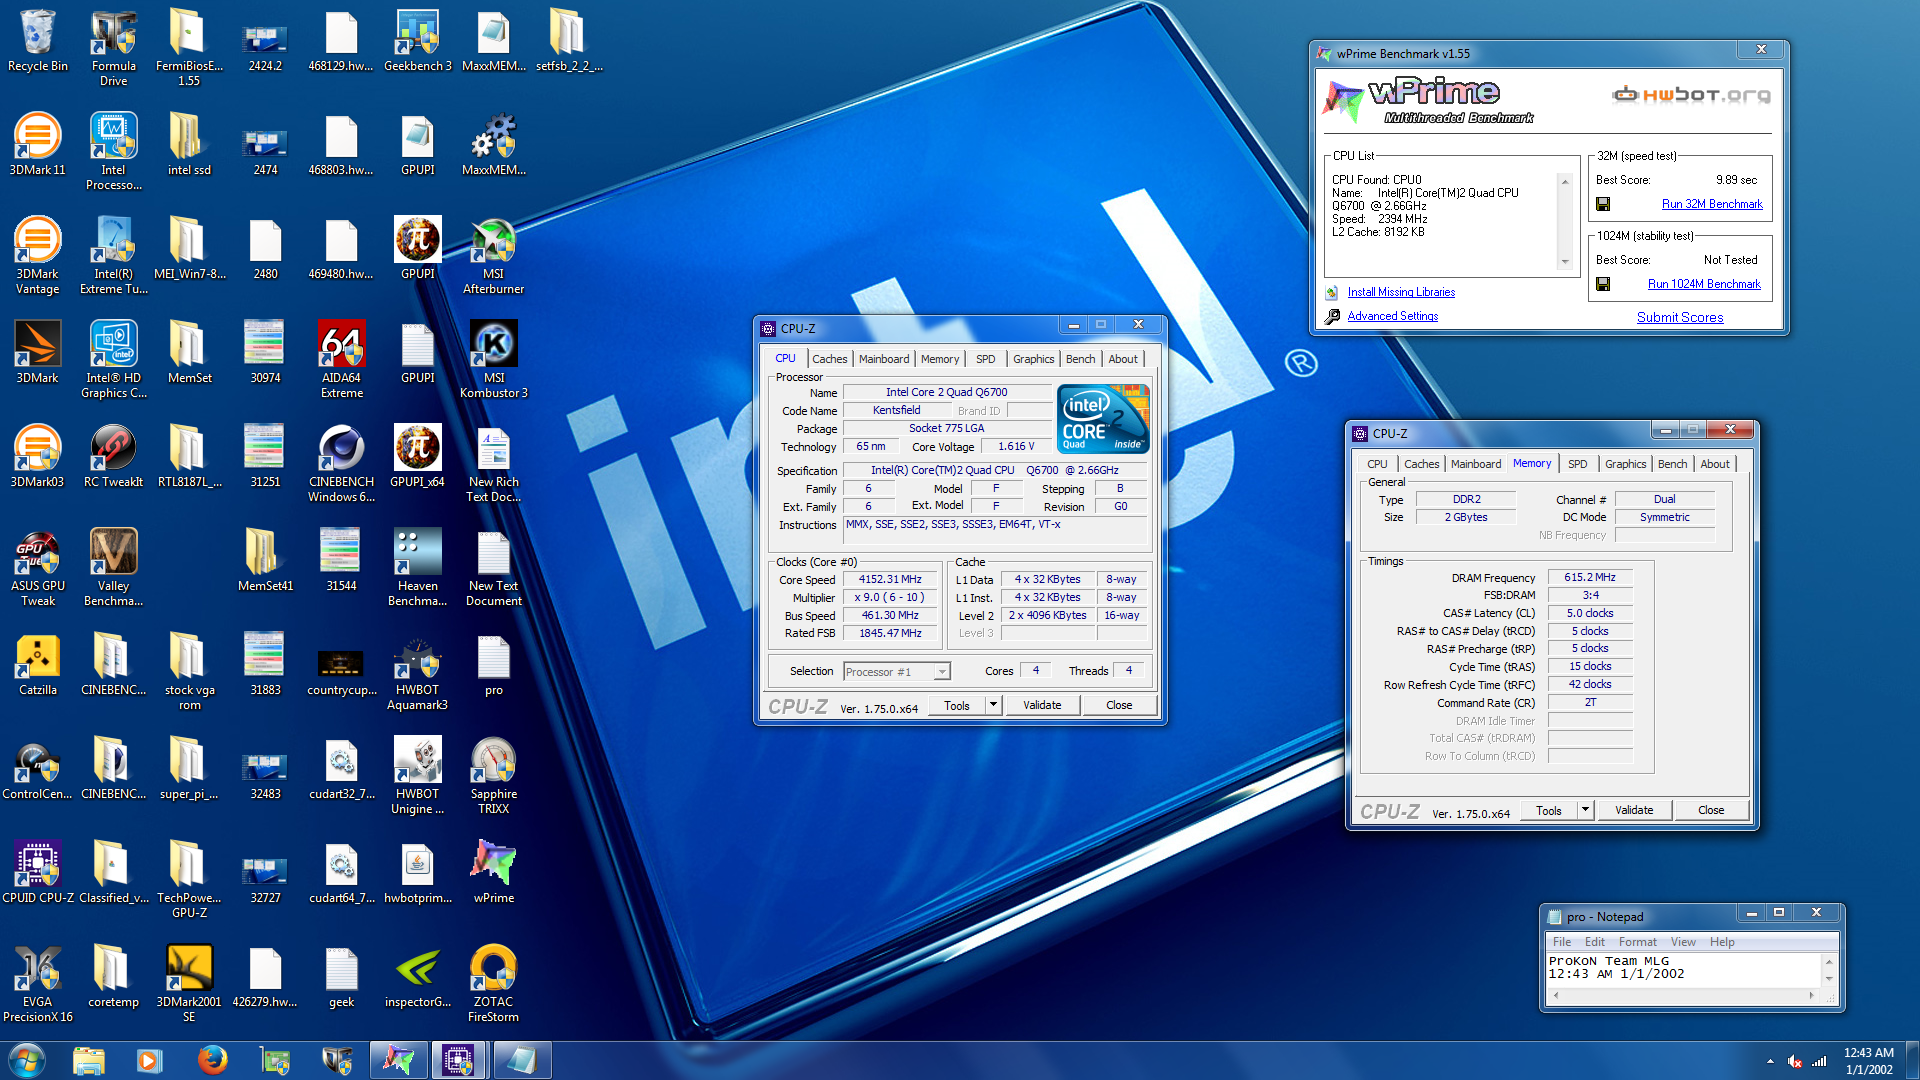Open ZOTAC FireStorm desktop shortcut

pos(494,985)
